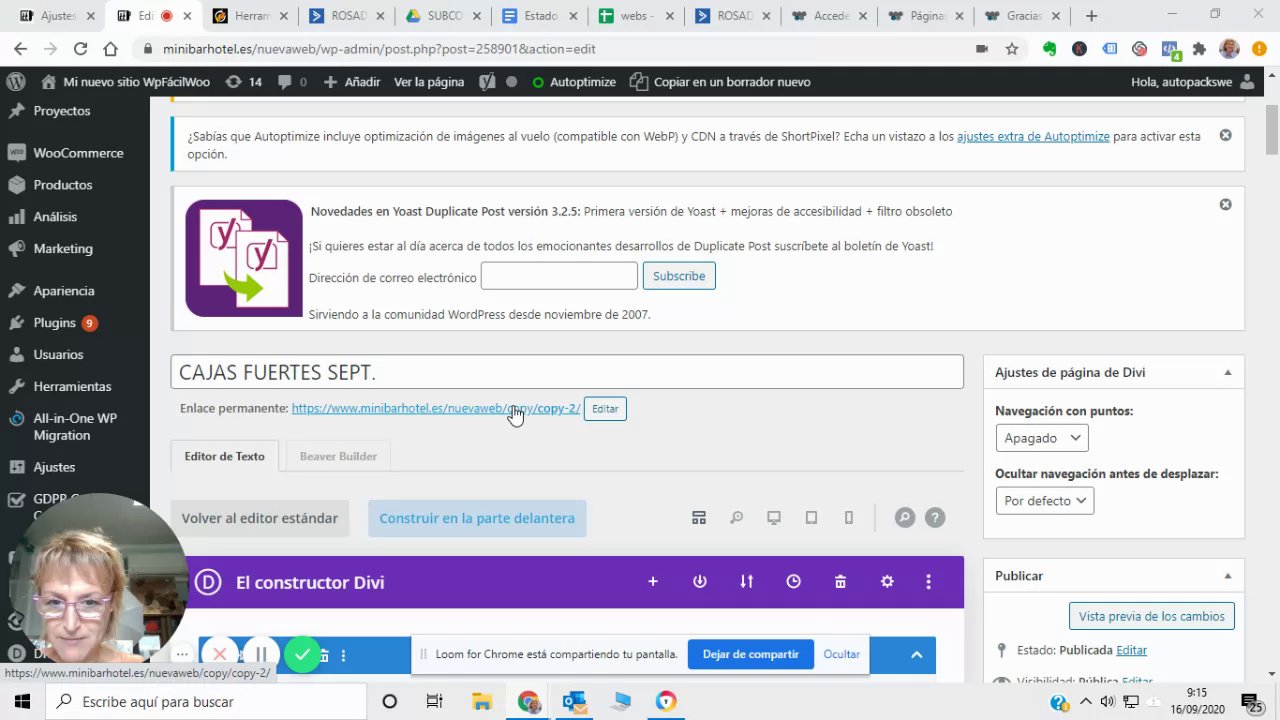Collapse the blue section chevron
Image resolution: width=1280 pixels, height=720 pixels.
(x=916, y=654)
